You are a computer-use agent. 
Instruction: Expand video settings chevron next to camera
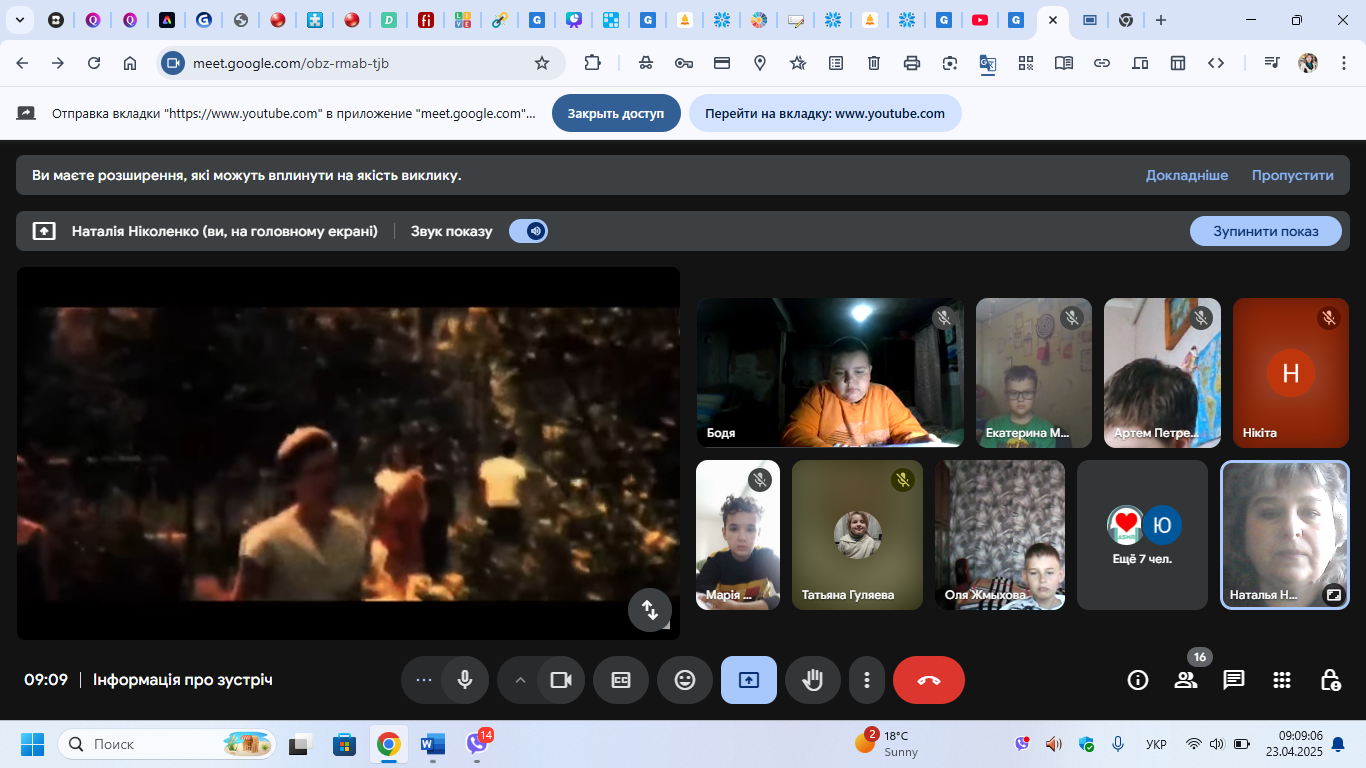coord(519,680)
